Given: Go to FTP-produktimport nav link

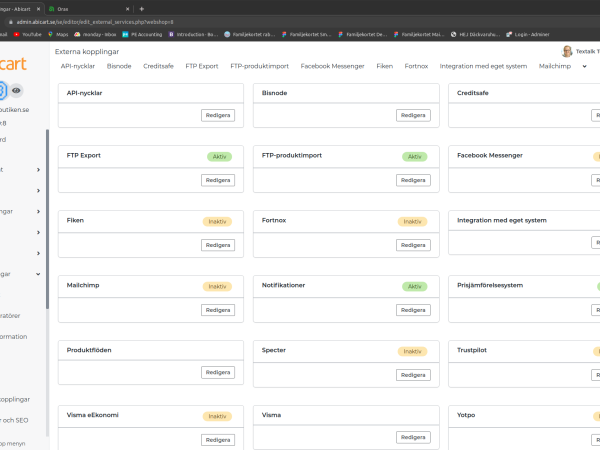Looking at the screenshot, I should [x=259, y=66].
